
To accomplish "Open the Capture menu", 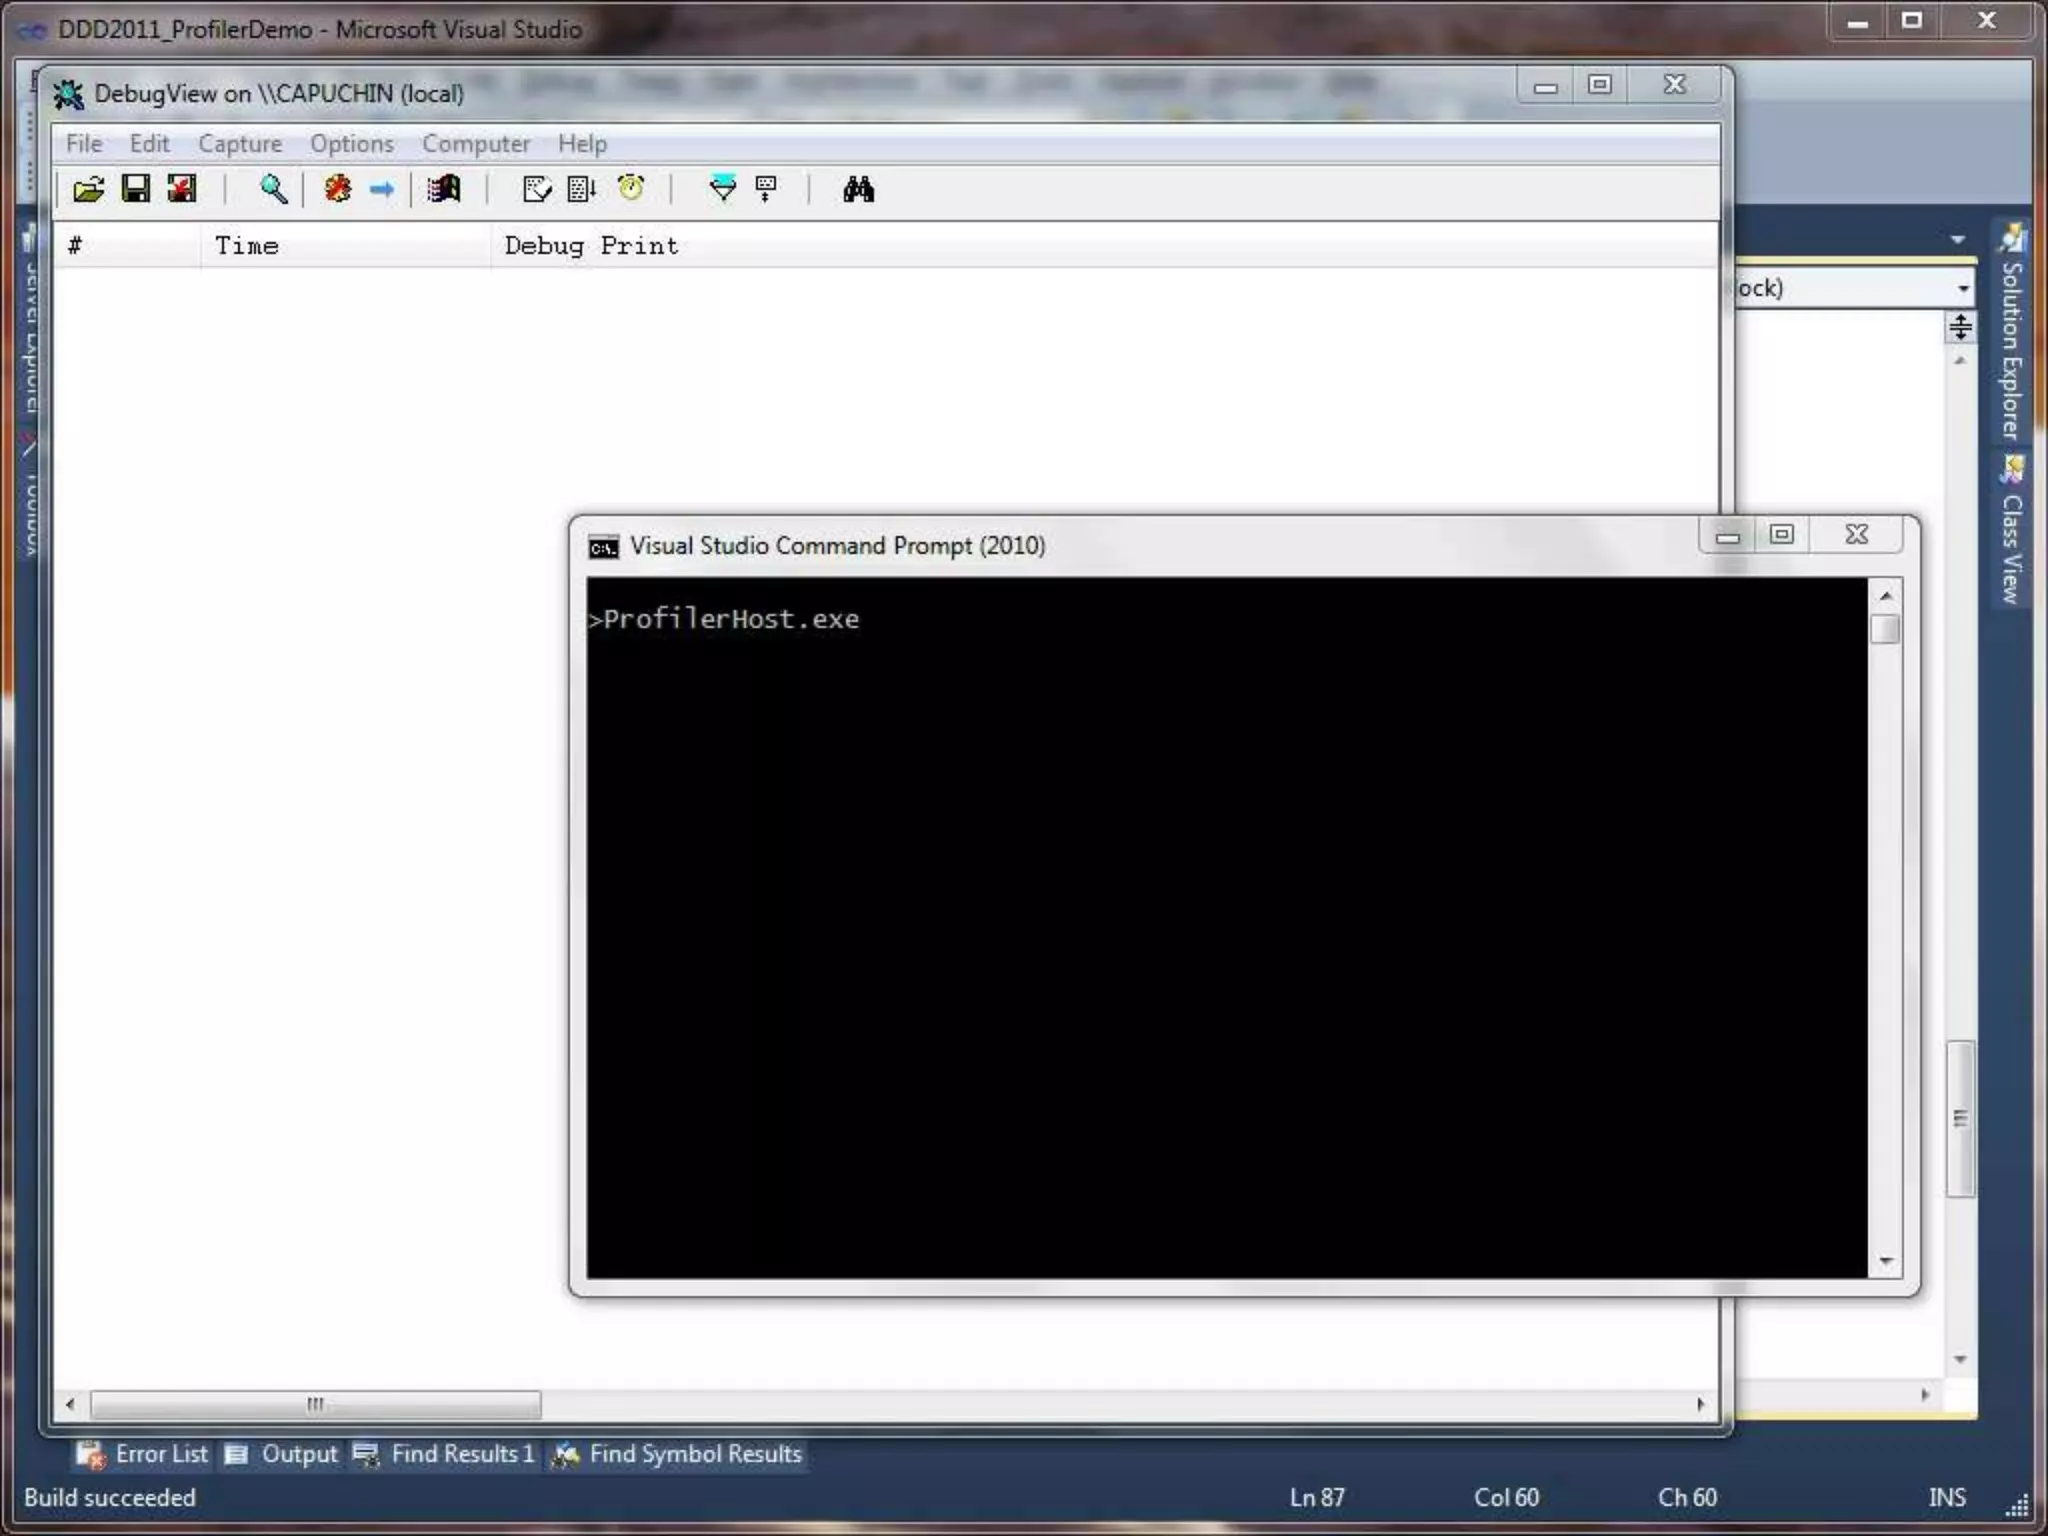I will click(x=240, y=144).
